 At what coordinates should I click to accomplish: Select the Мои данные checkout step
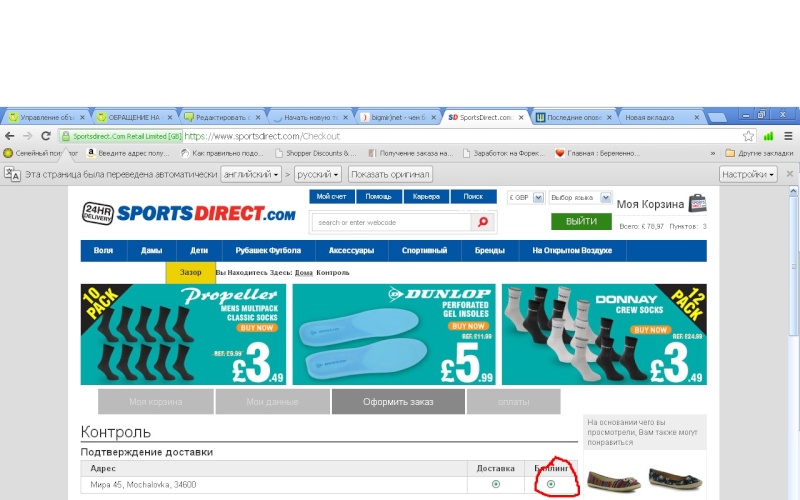point(272,402)
